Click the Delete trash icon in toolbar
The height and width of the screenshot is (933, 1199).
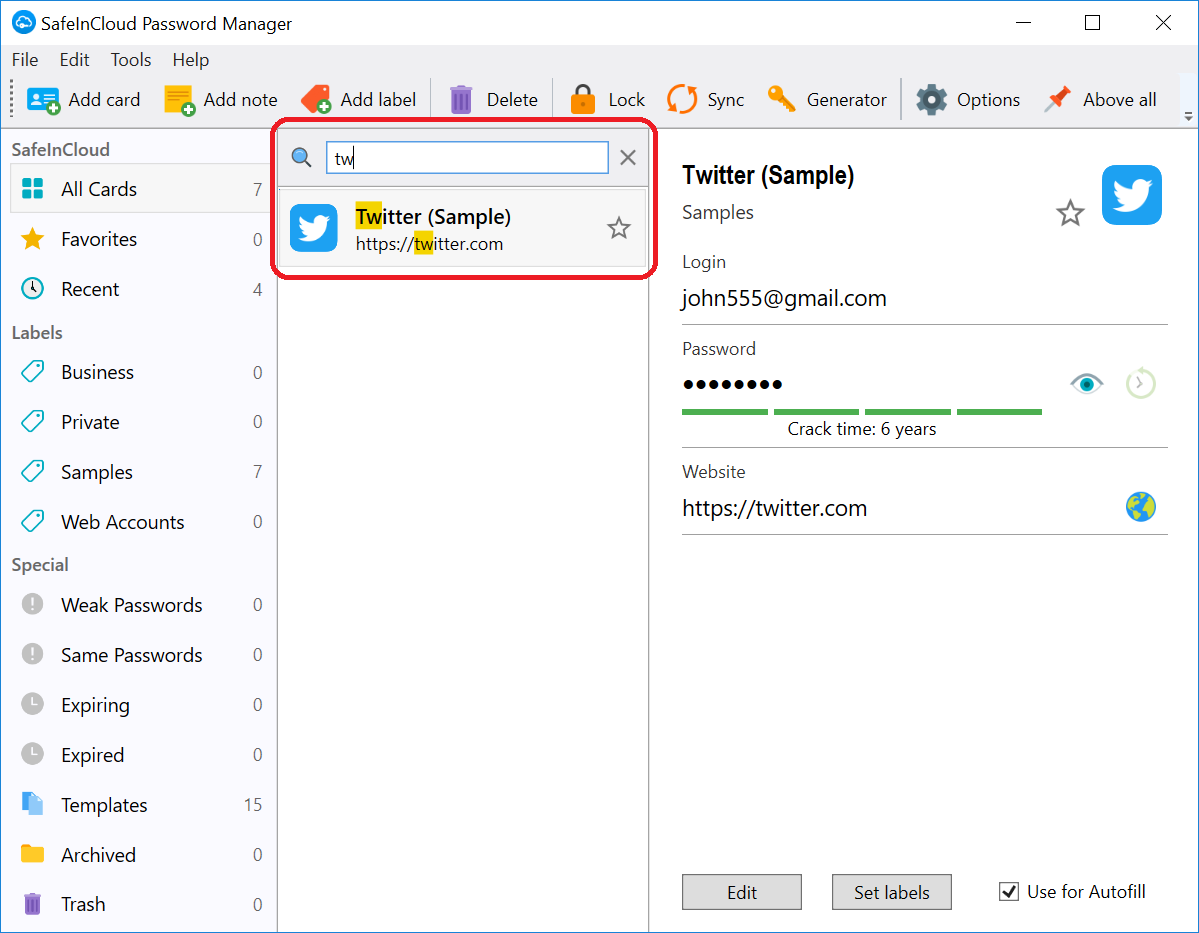(461, 100)
